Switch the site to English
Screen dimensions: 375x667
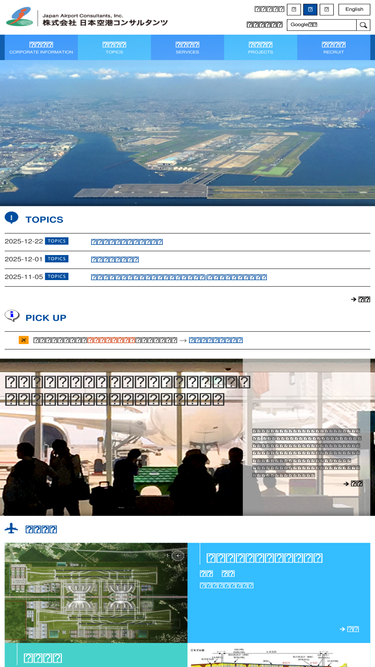pyautogui.click(x=354, y=9)
